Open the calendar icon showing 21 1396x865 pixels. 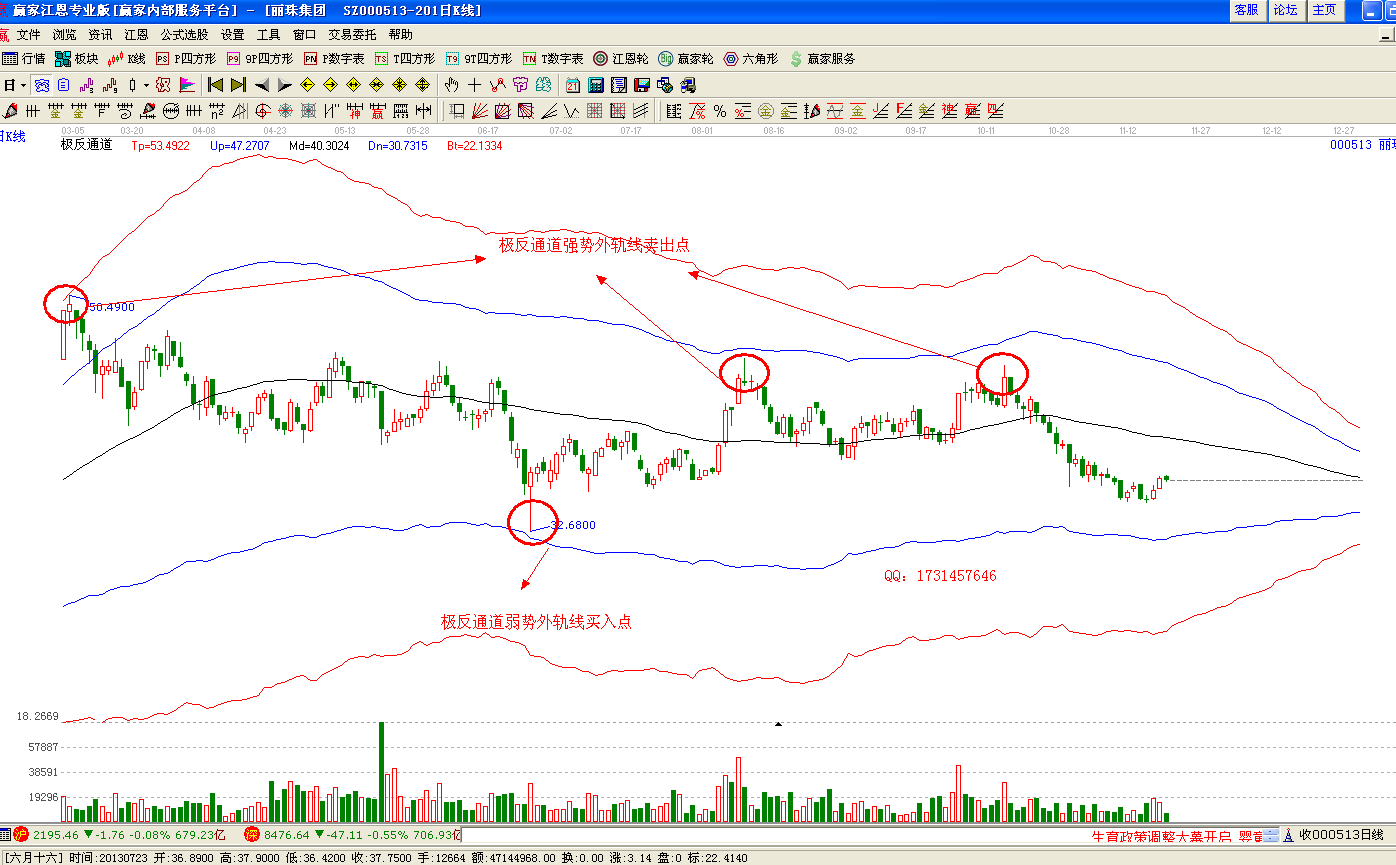coord(573,85)
